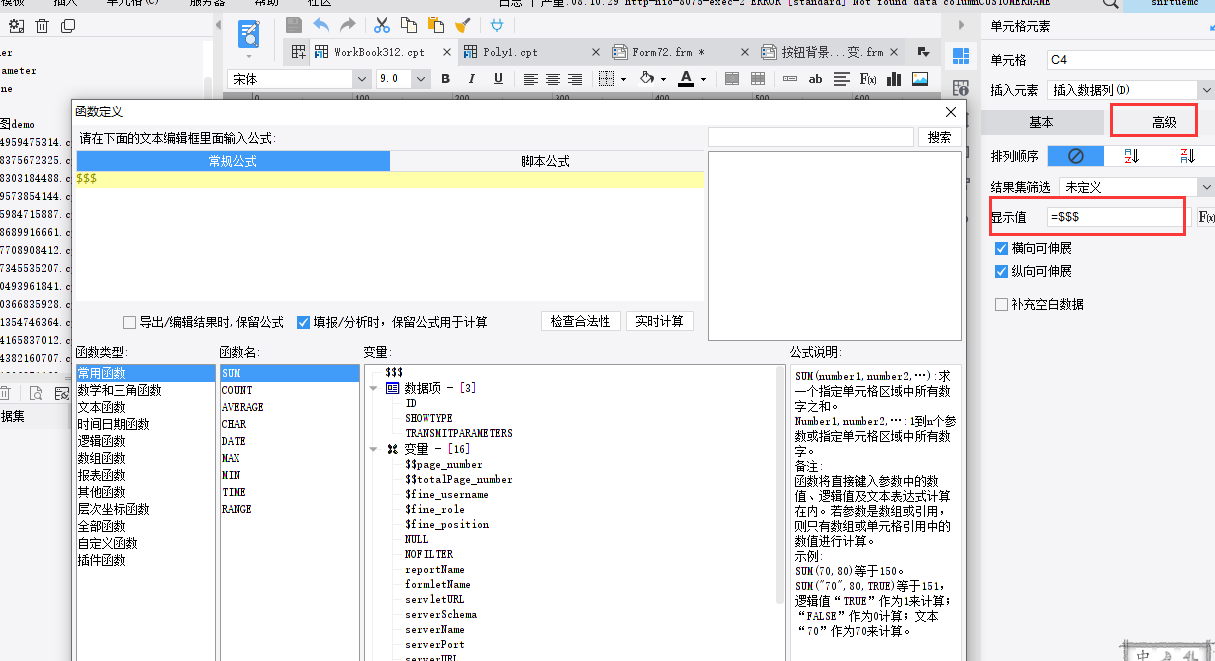Align cell text left
Screen dimensions: 1215x661
(530, 79)
